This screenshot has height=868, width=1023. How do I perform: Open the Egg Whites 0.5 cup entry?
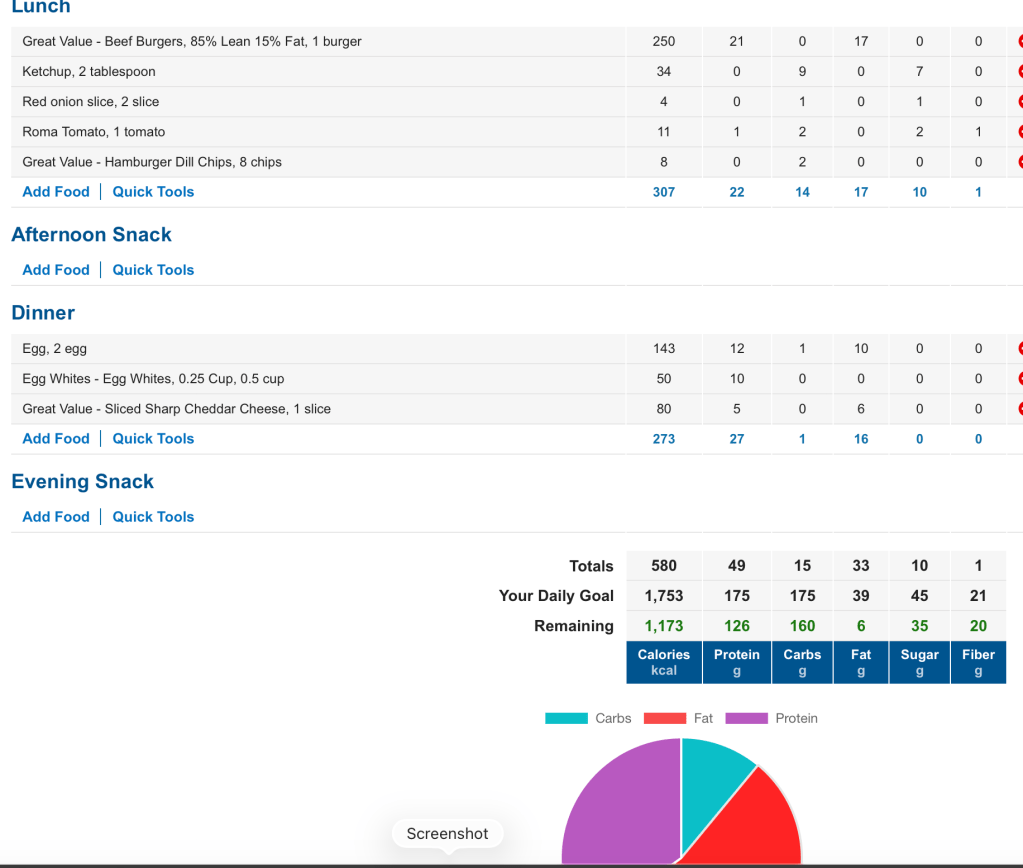(153, 379)
